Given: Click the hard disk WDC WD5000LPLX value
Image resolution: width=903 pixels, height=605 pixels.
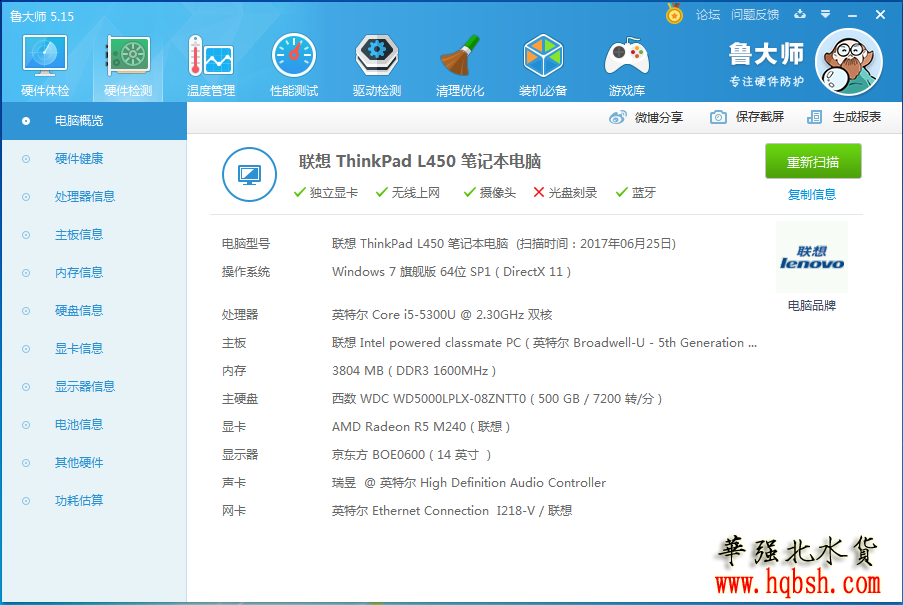Looking at the screenshot, I should (497, 399).
